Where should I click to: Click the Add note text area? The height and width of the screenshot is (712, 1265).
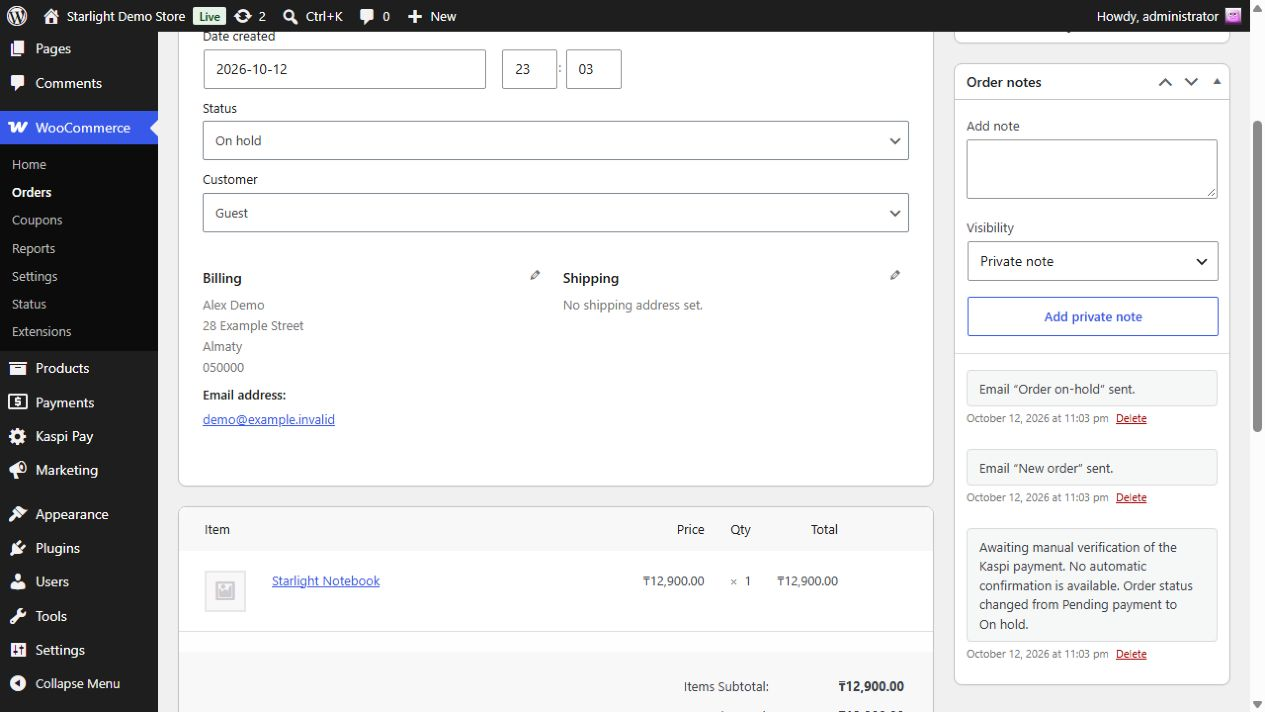coord(1092,169)
